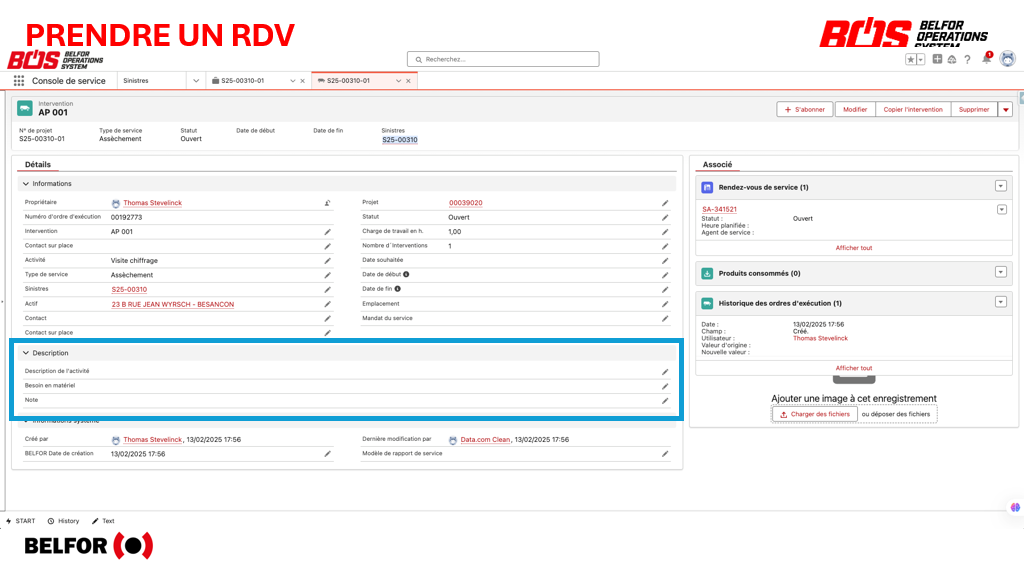Screen dimensions: 1024x576
Task: Open the favorites list dropdown arrow
Action: [921, 59]
